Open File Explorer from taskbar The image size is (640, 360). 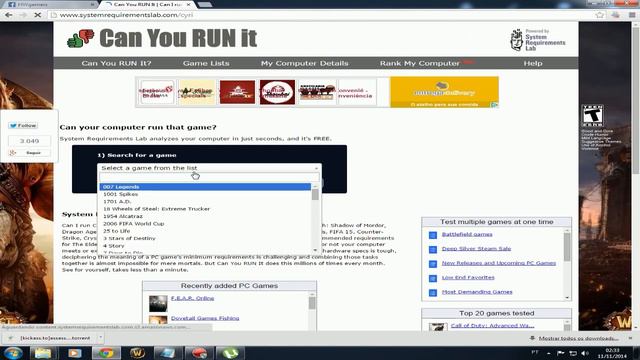click(43, 353)
